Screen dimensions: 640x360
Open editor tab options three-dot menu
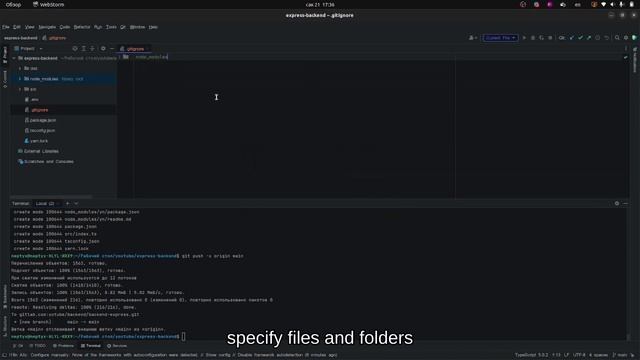click(626, 49)
